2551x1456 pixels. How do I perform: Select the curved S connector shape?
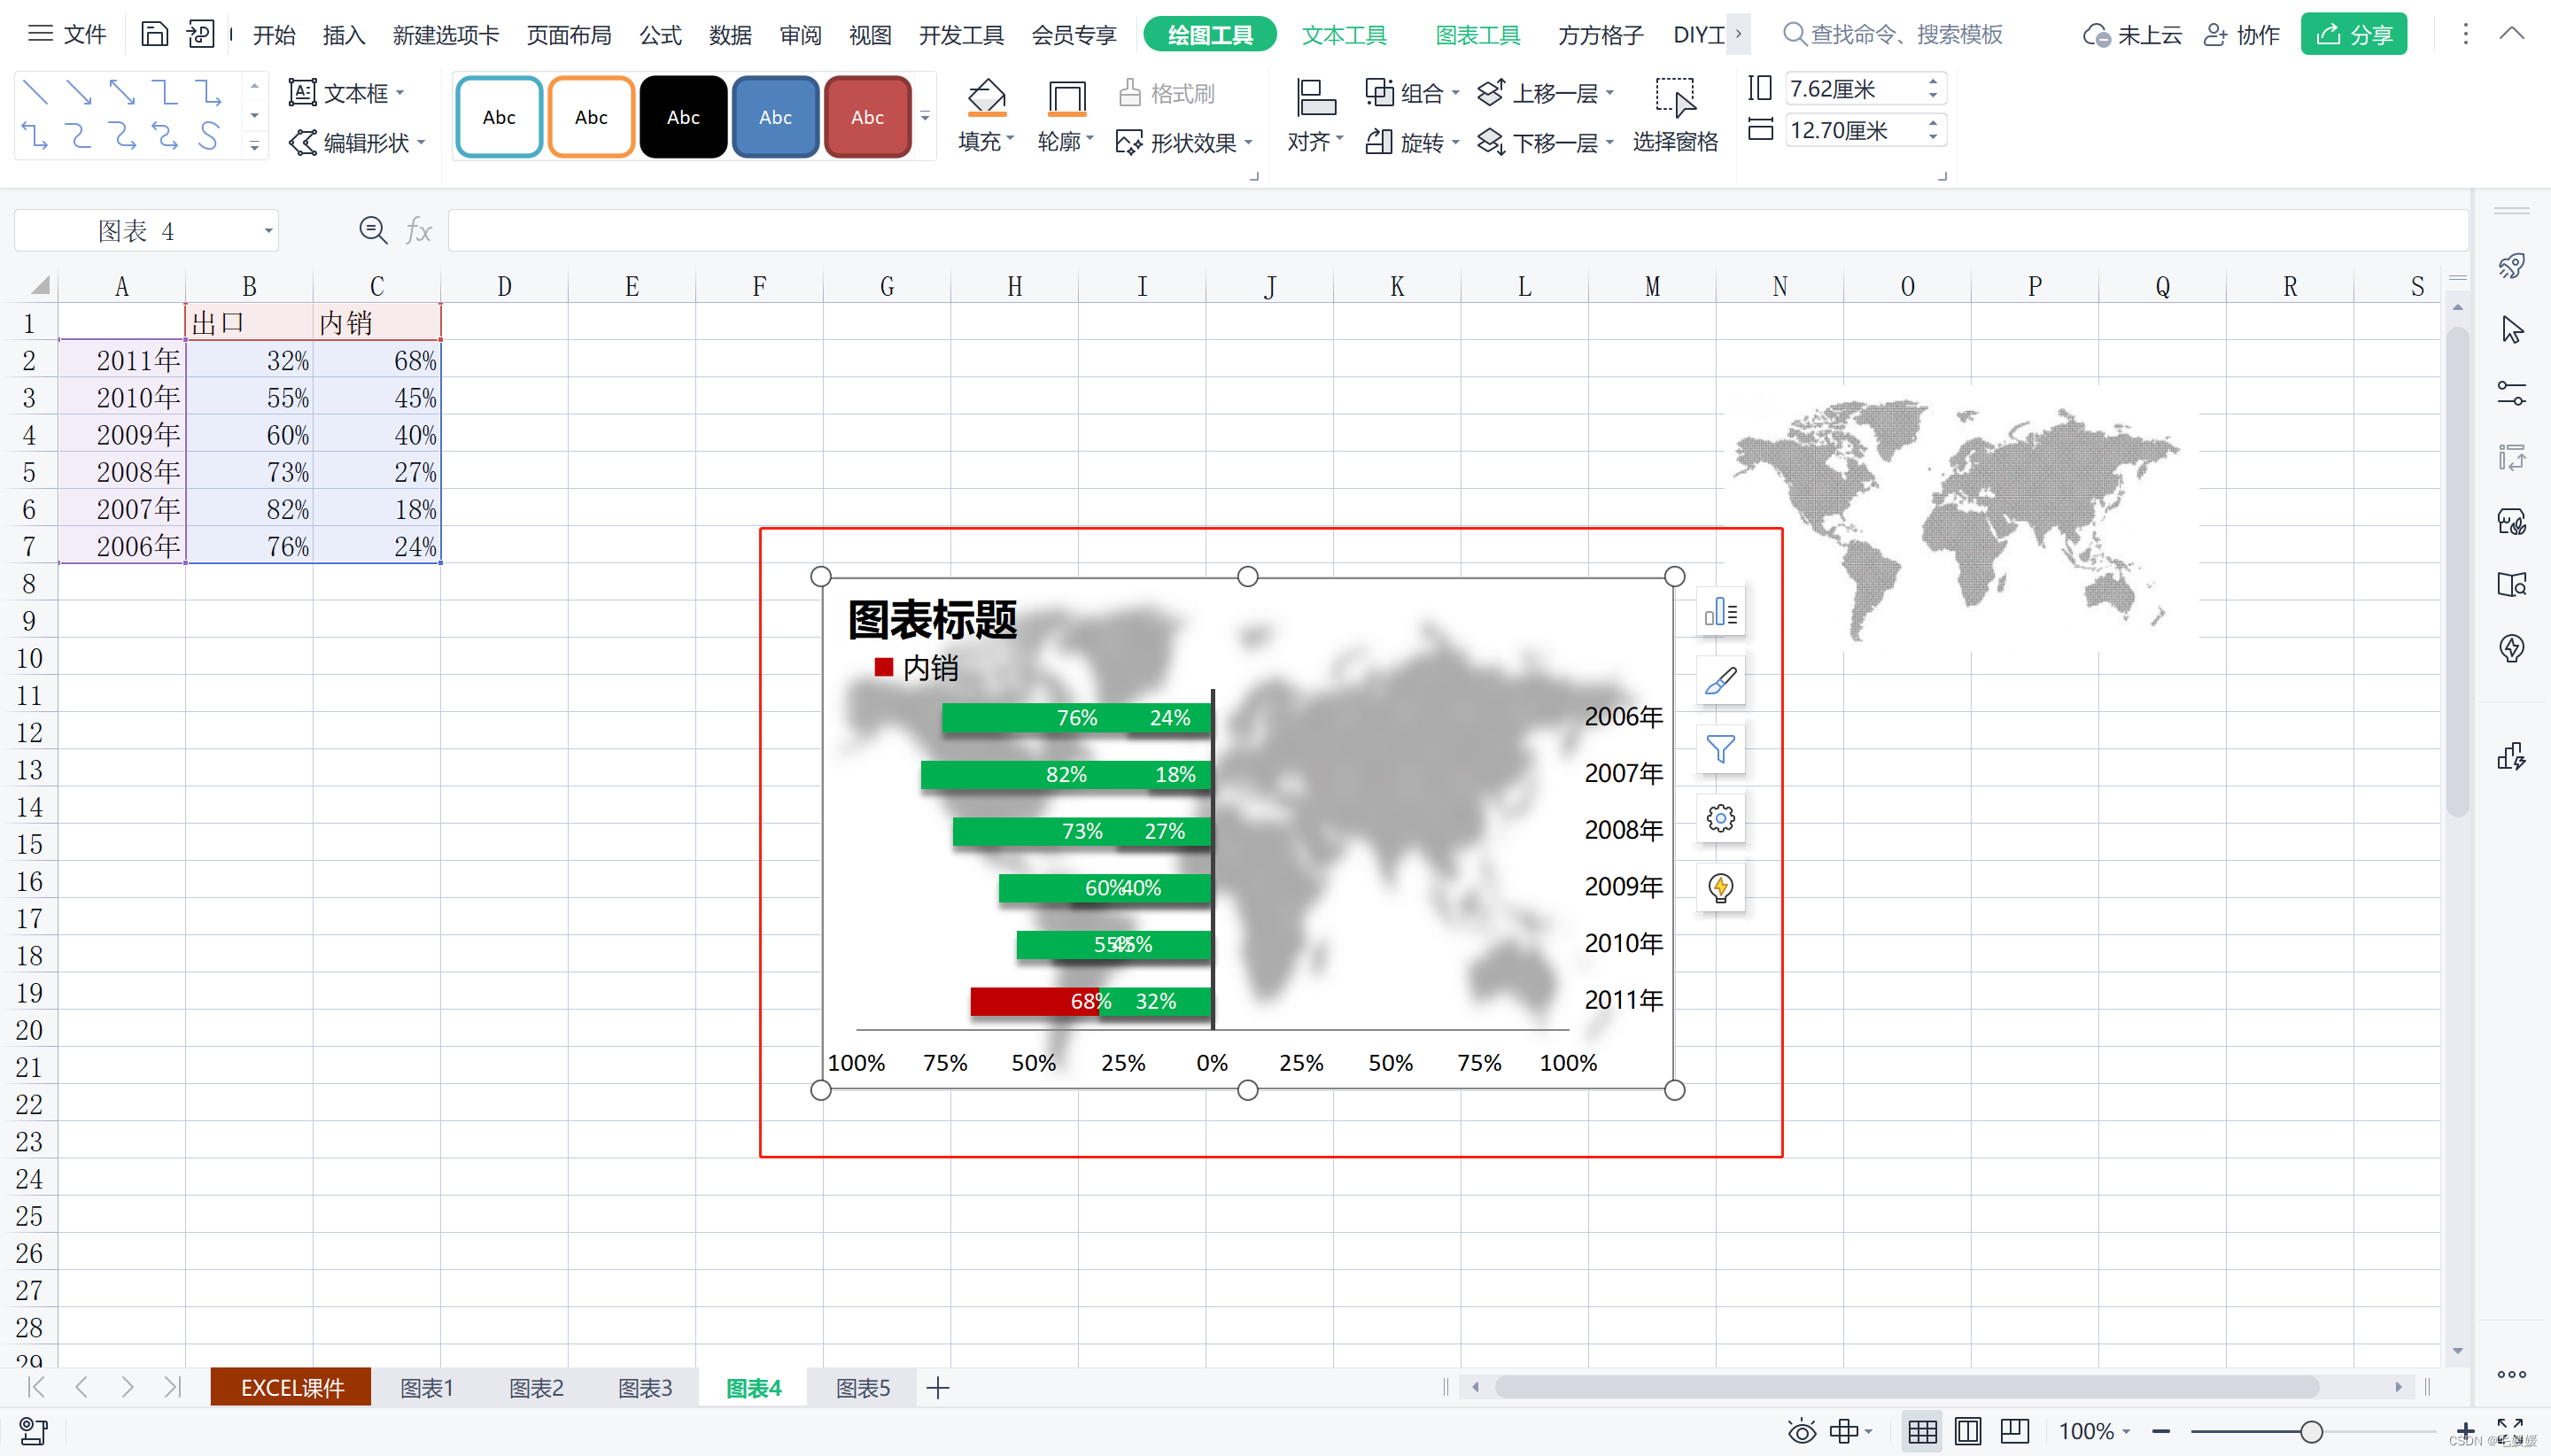tap(208, 135)
